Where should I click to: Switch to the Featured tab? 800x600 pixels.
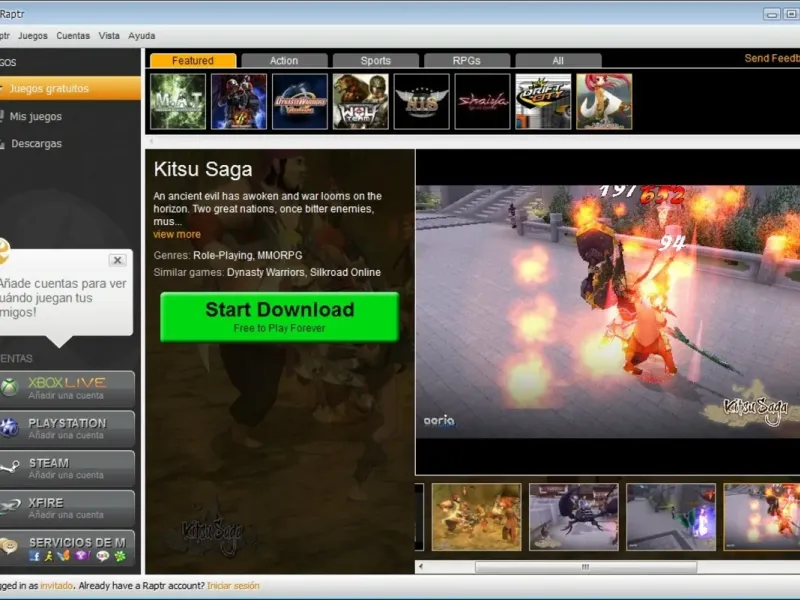[x=193, y=61]
